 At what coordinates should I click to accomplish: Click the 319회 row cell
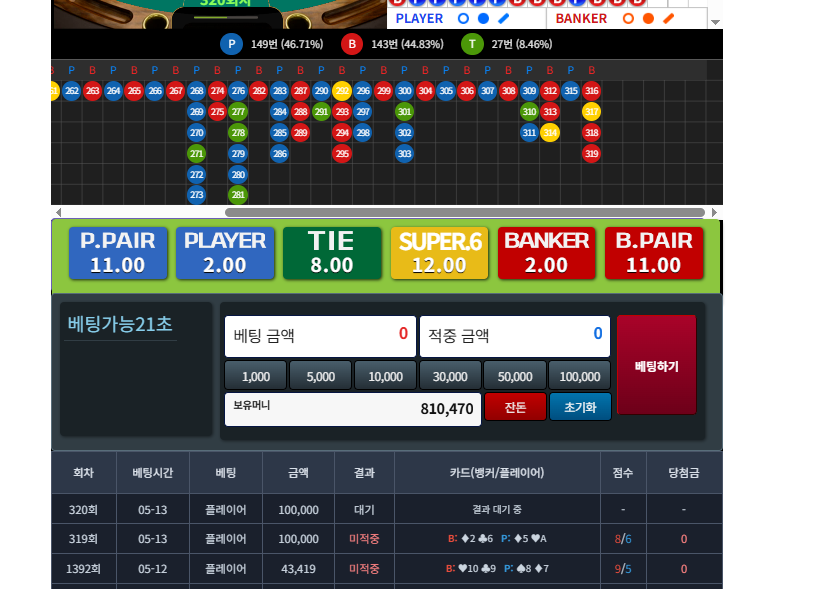(83, 539)
